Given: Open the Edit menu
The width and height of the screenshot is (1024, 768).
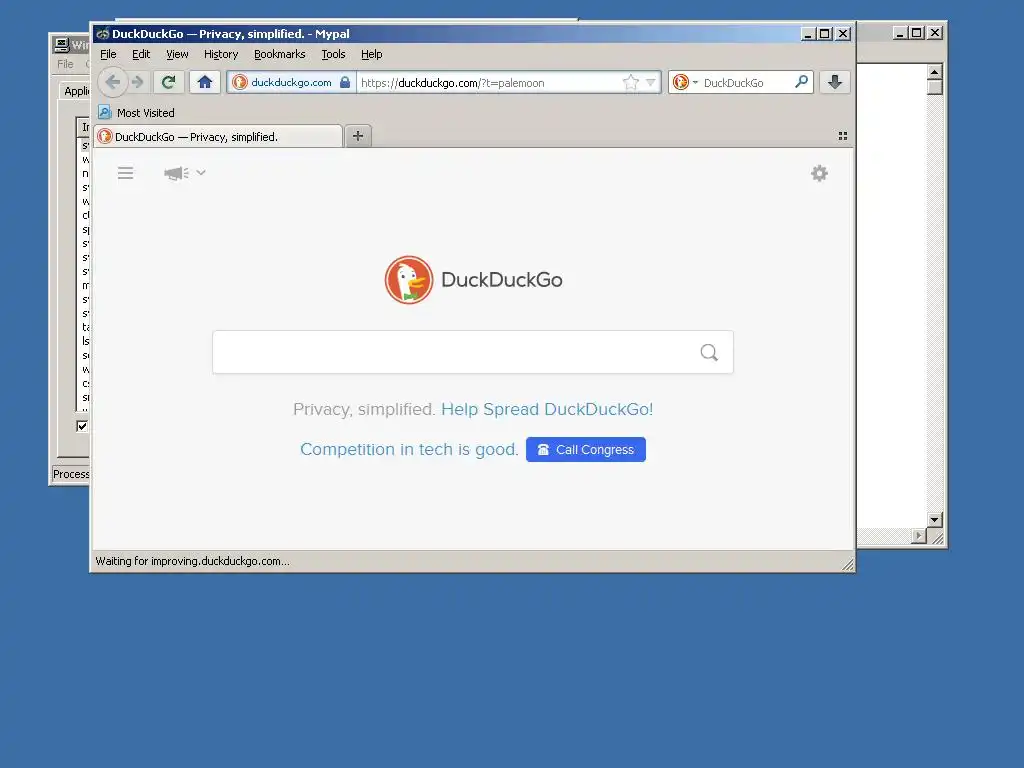Looking at the screenshot, I should pos(140,54).
